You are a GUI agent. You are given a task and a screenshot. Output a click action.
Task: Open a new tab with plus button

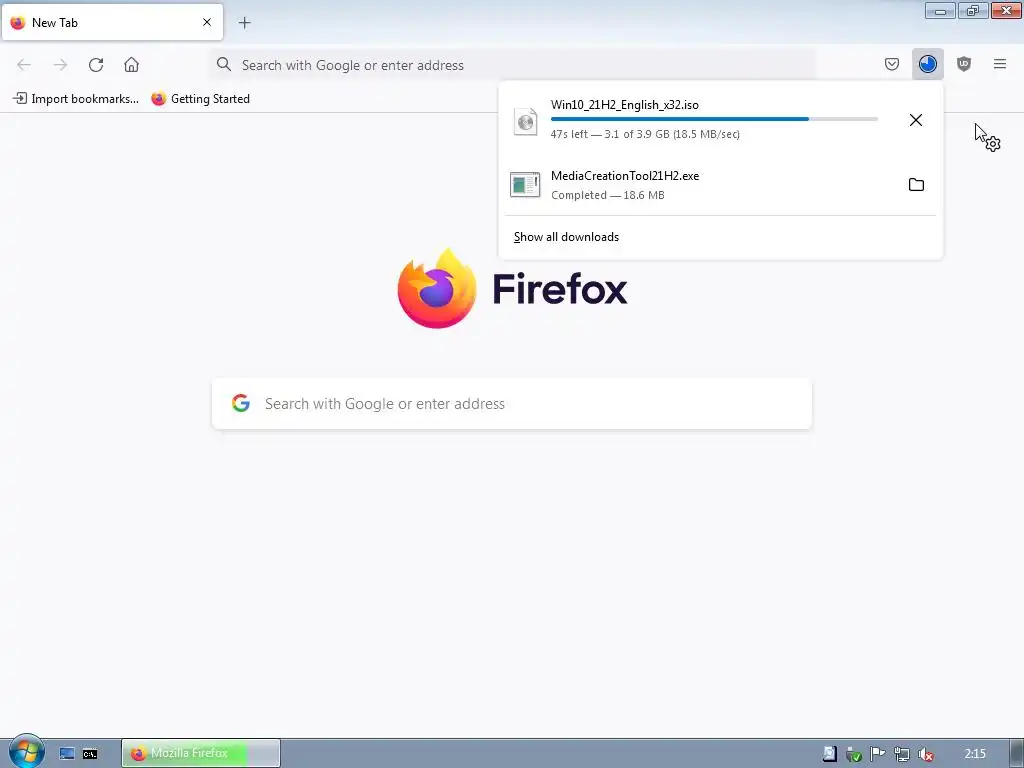(x=244, y=23)
